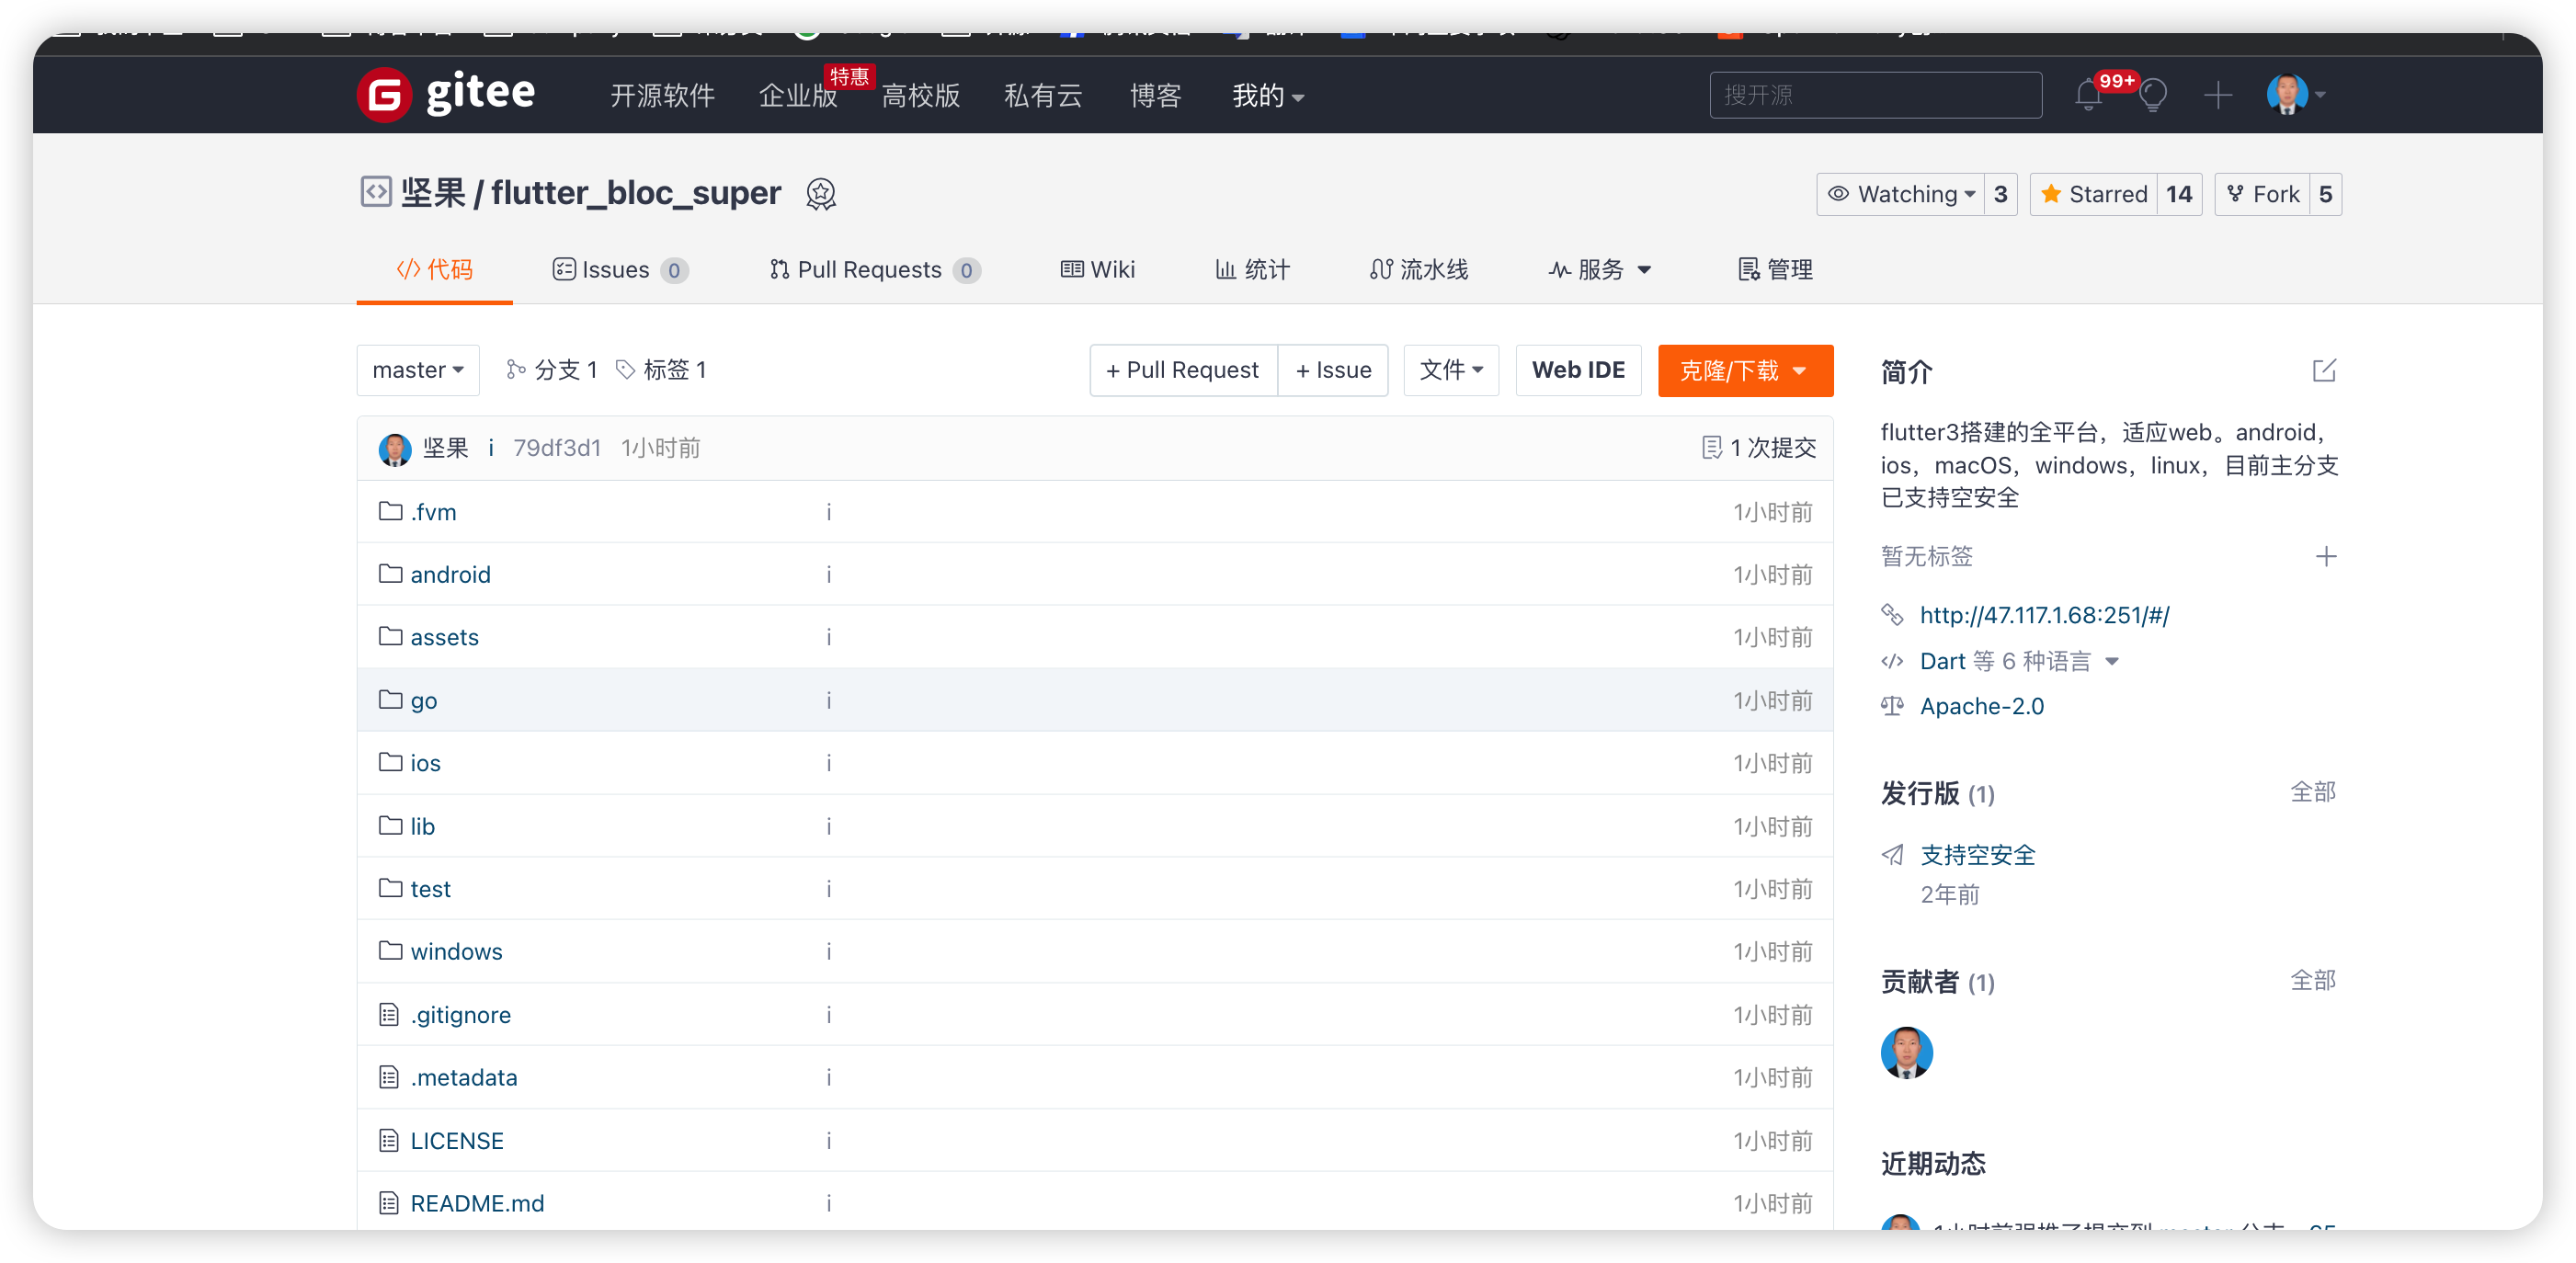Click the 高校版 header menu item
Screen dimensions: 2576x1263
[x=921, y=96]
